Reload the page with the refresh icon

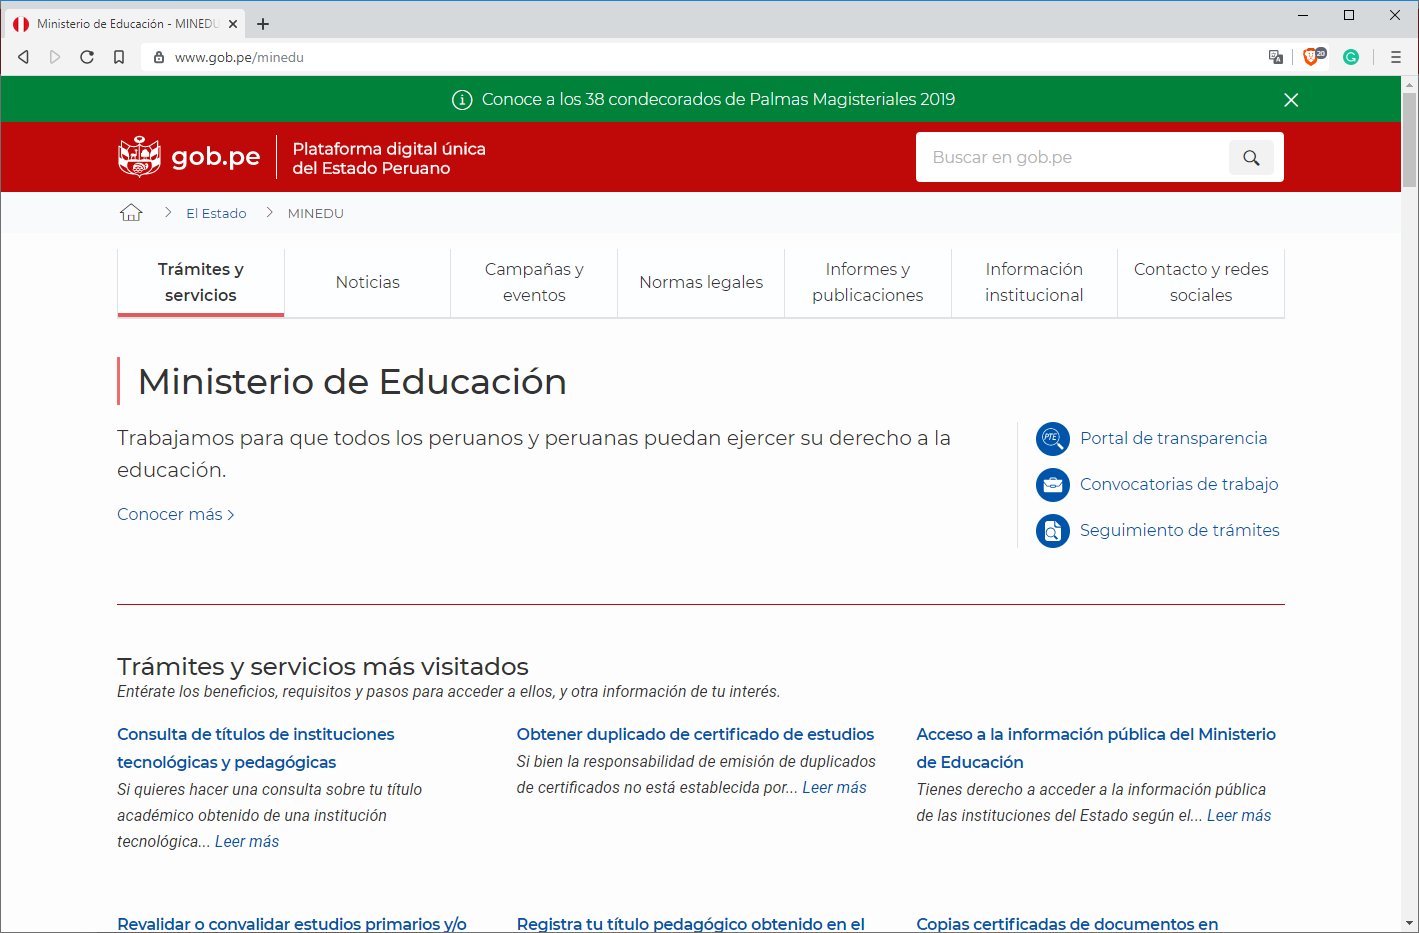coord(87,57)
